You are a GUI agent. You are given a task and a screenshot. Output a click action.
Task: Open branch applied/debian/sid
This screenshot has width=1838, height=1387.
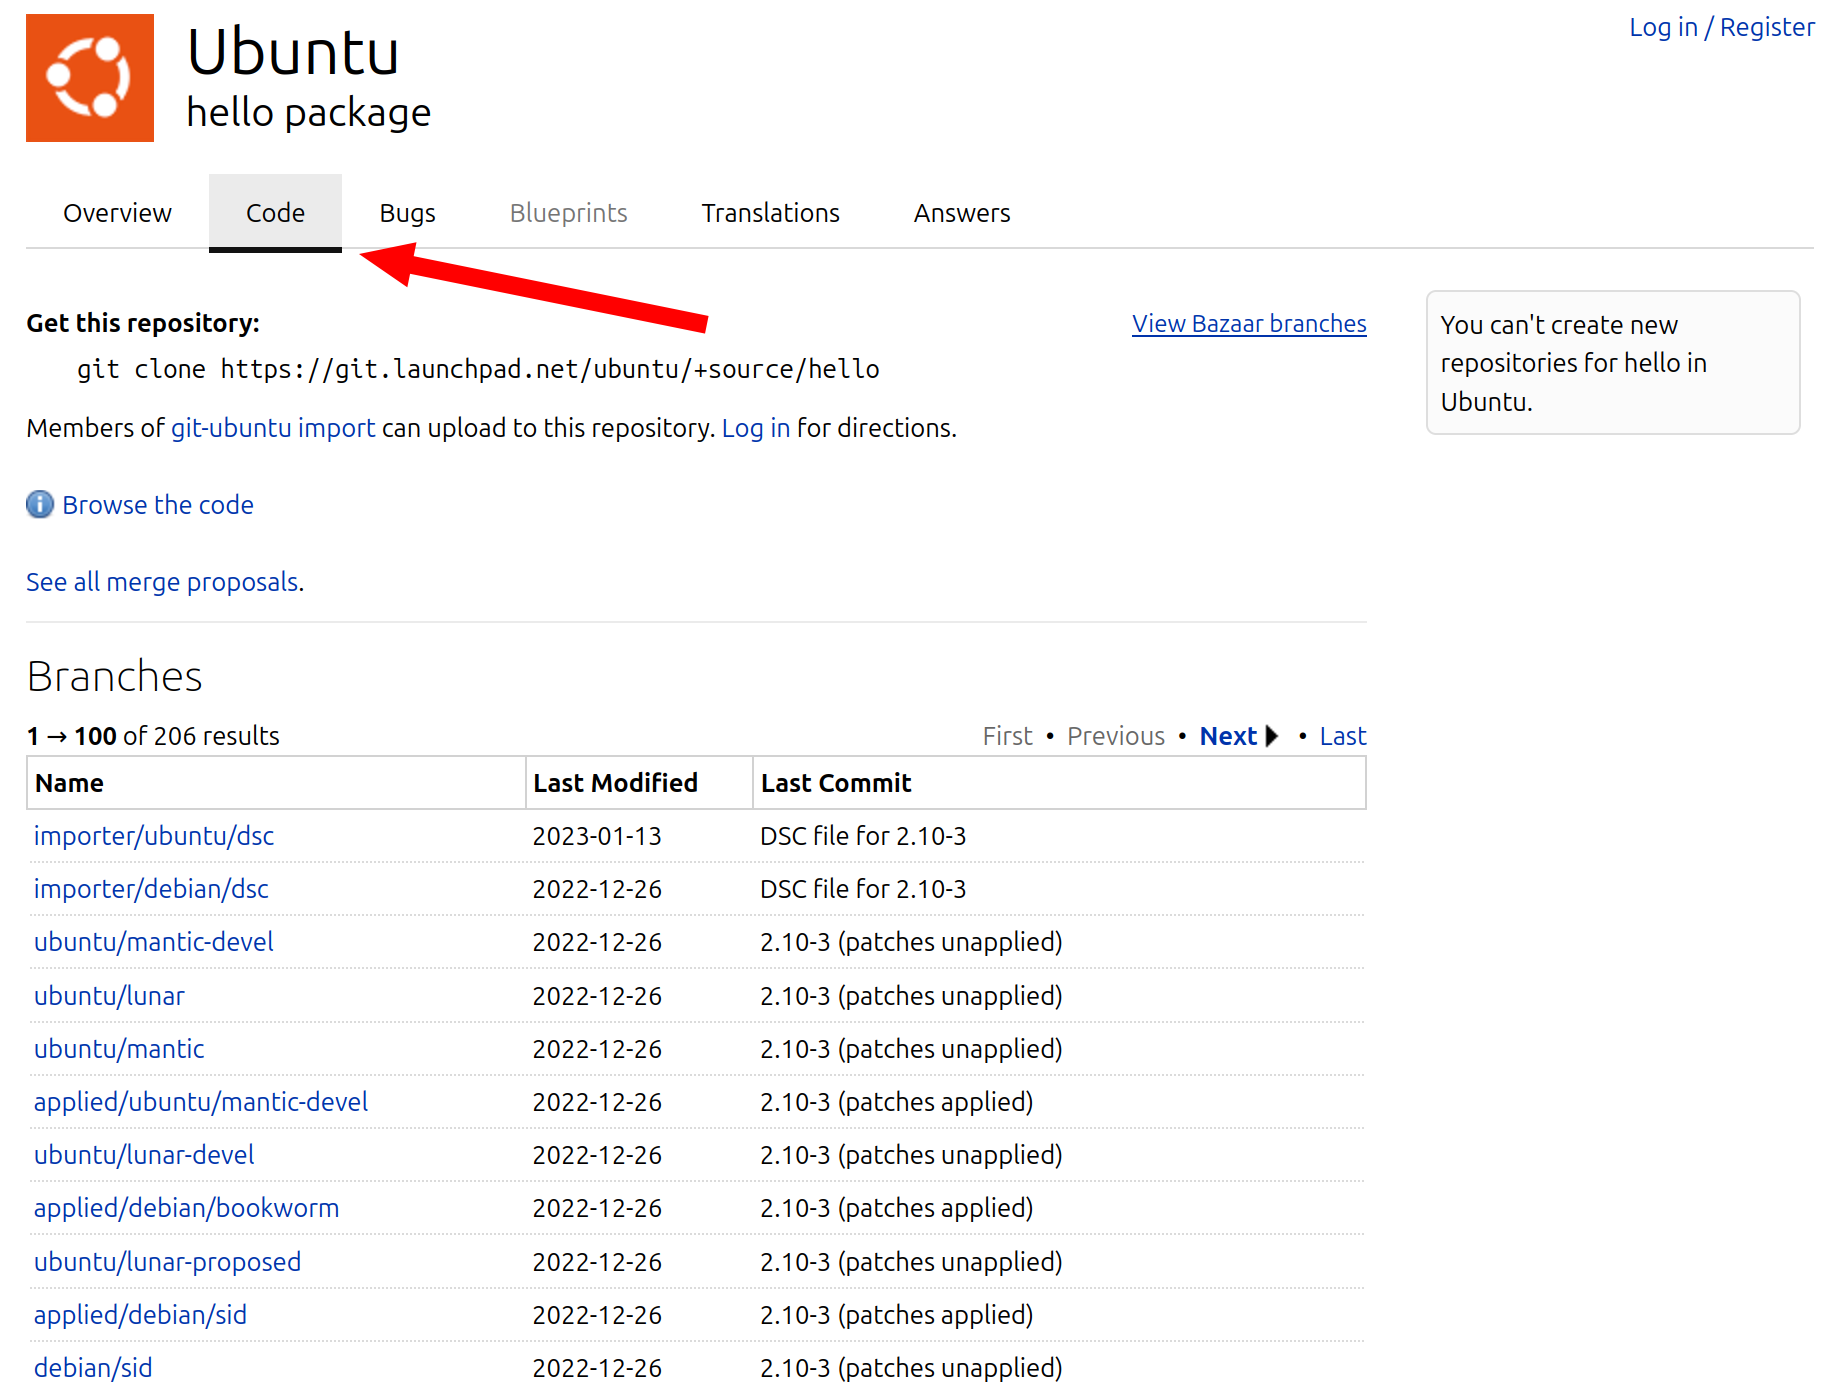pos(140,1315)
